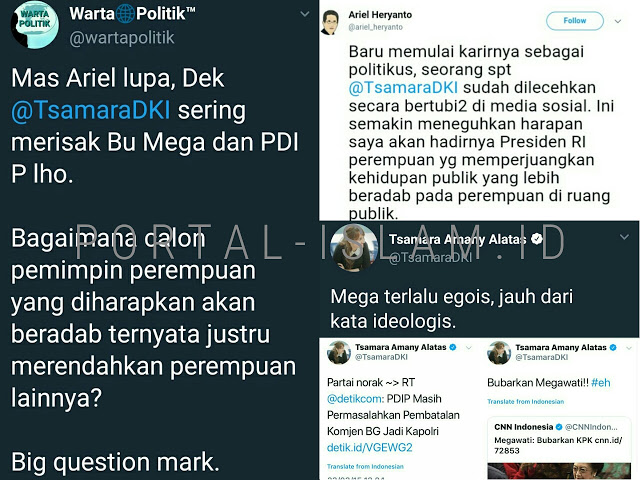The width and height of the screenshot is (640, 480).
Task: Click the verified badge beside Tsamara Amany Alatas
Action: 537,239
